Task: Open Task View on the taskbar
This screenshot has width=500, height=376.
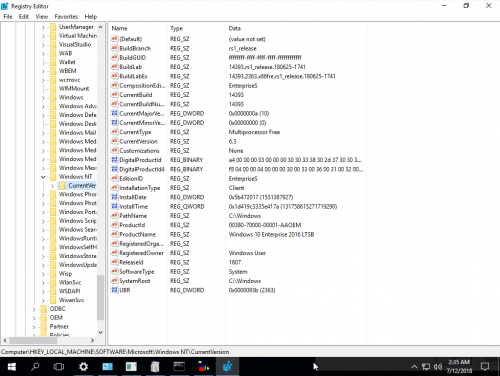Action: coord(59,367)
